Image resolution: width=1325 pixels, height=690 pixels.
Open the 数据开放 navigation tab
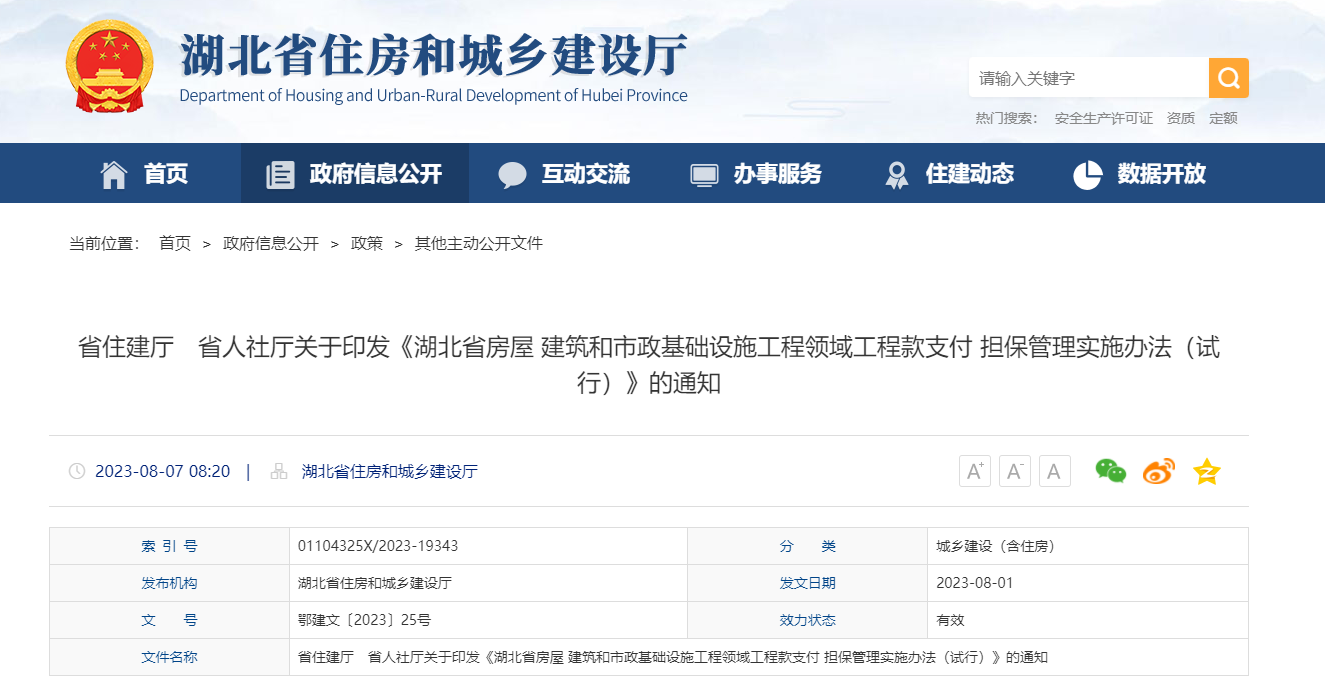(x=1141, y=173)
